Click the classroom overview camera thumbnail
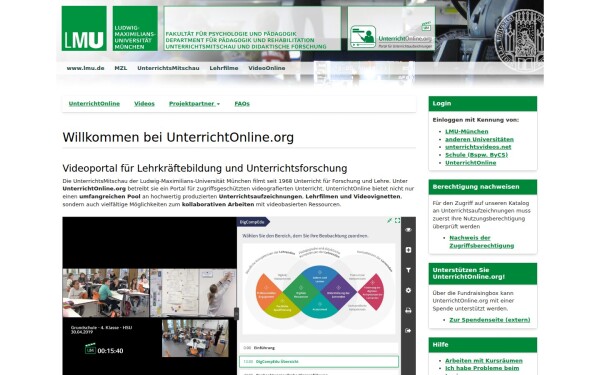This screenshot has width=600, height=375. click(x=195, y=338)
